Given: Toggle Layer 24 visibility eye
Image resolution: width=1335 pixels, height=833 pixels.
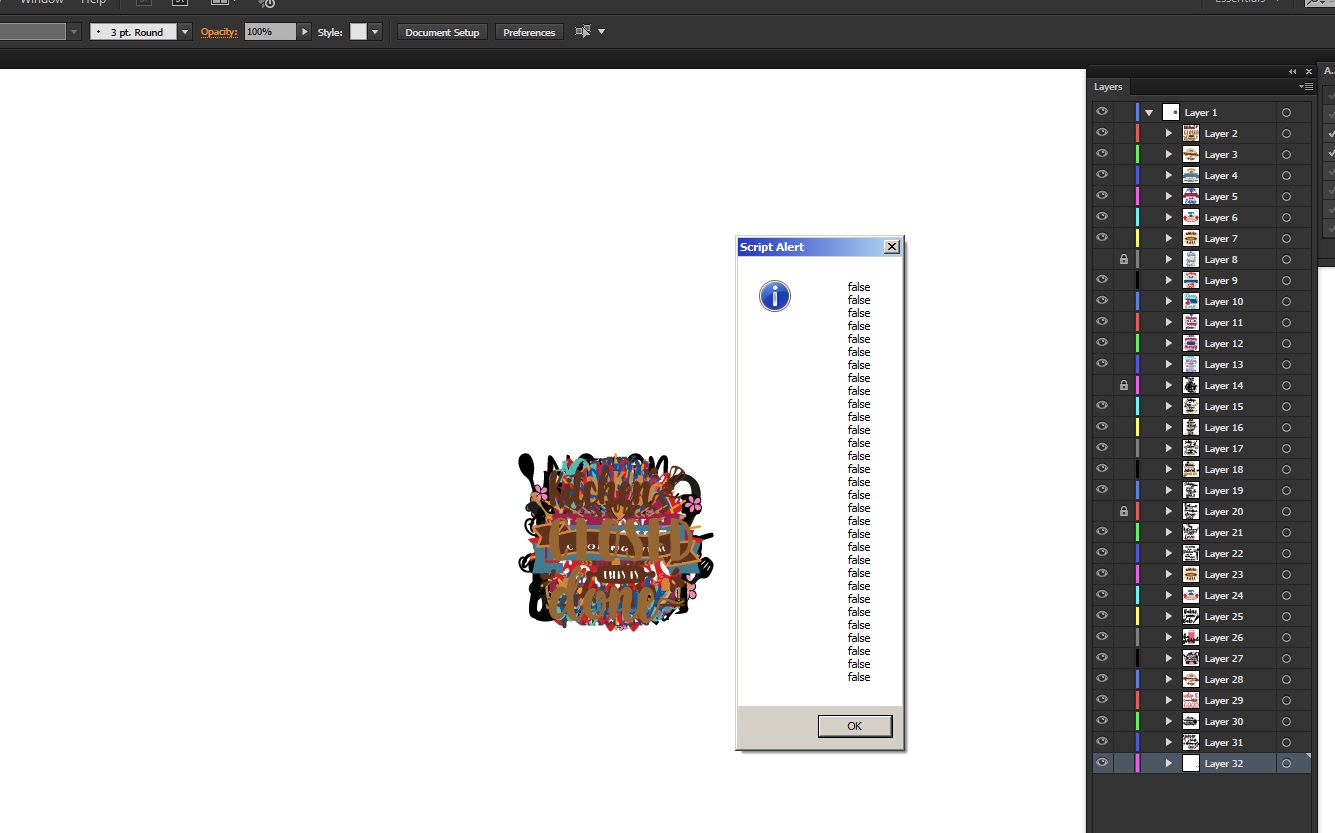Looking at the screenshot, I should pyautogui.click(x=1102, y=596).
